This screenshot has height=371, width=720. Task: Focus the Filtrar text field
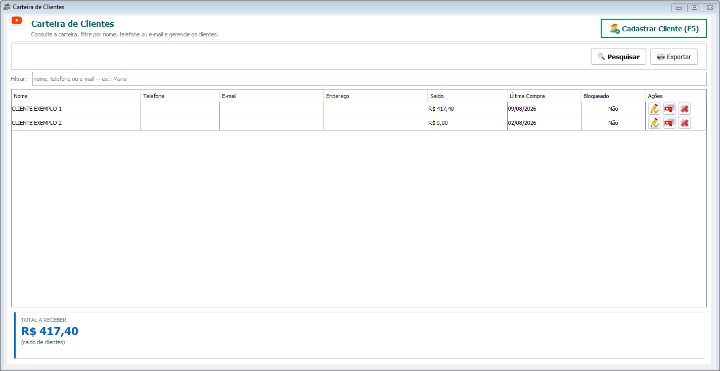369,79
